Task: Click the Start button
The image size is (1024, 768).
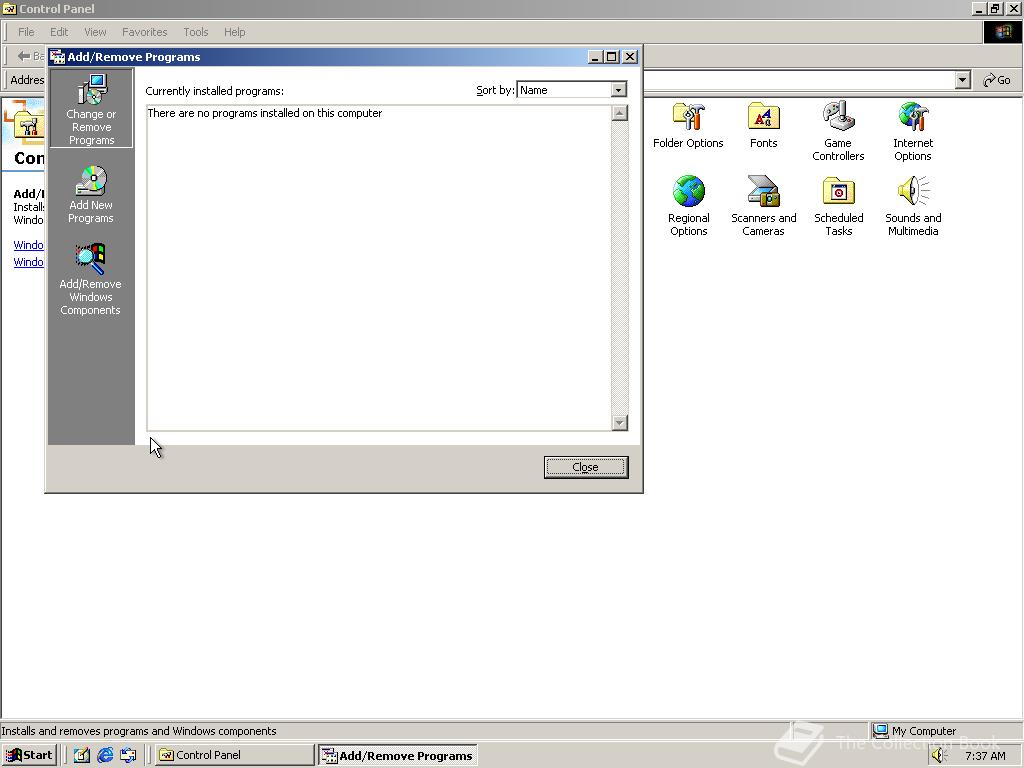Action: pos(29,755)
